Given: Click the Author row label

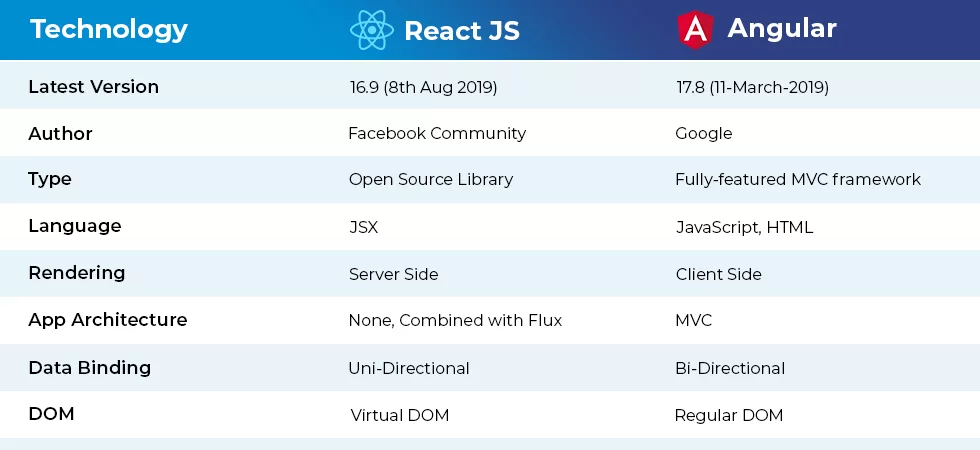Looking at the screenshot, I should (61, 133).
